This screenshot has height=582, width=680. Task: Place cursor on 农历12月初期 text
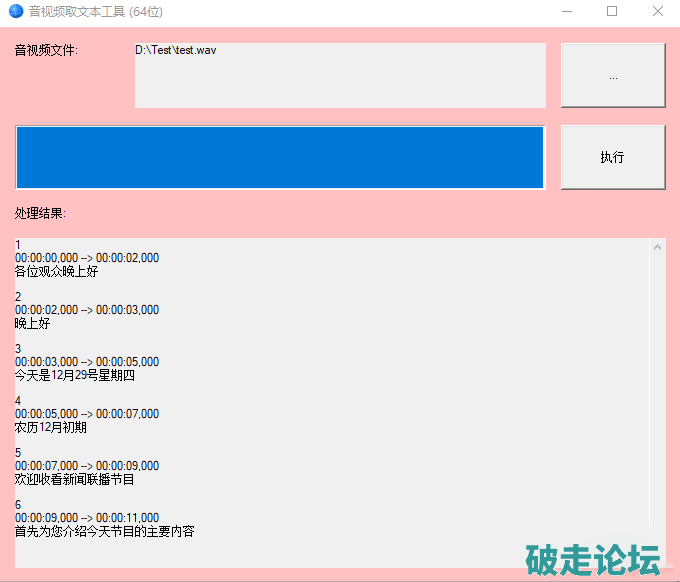click(51, 427)
